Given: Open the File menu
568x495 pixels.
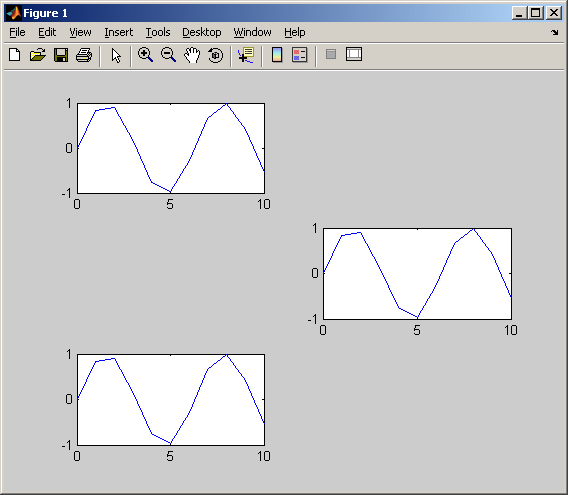Looking at the screenshot, I should click(x=17, y=32).
